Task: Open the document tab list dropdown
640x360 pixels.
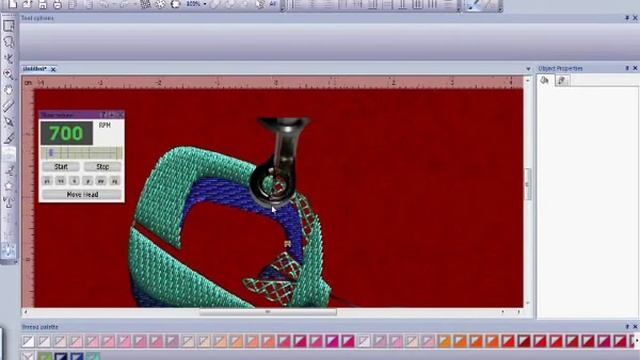Action: point(528,69)
